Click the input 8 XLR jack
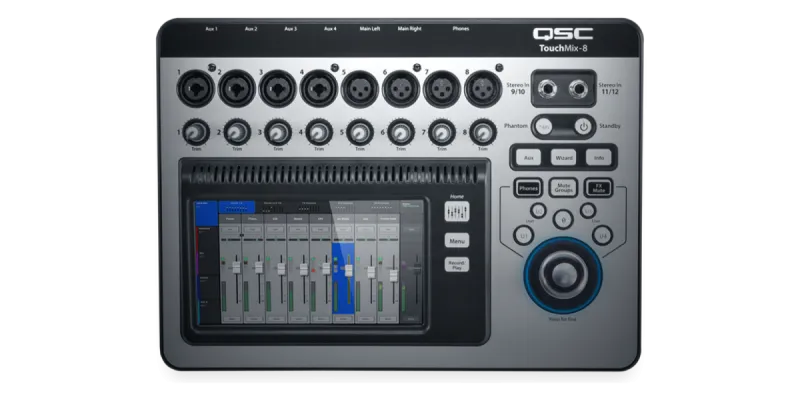The height and width of the screenshot is (393, 800). (x=483, y=89)
